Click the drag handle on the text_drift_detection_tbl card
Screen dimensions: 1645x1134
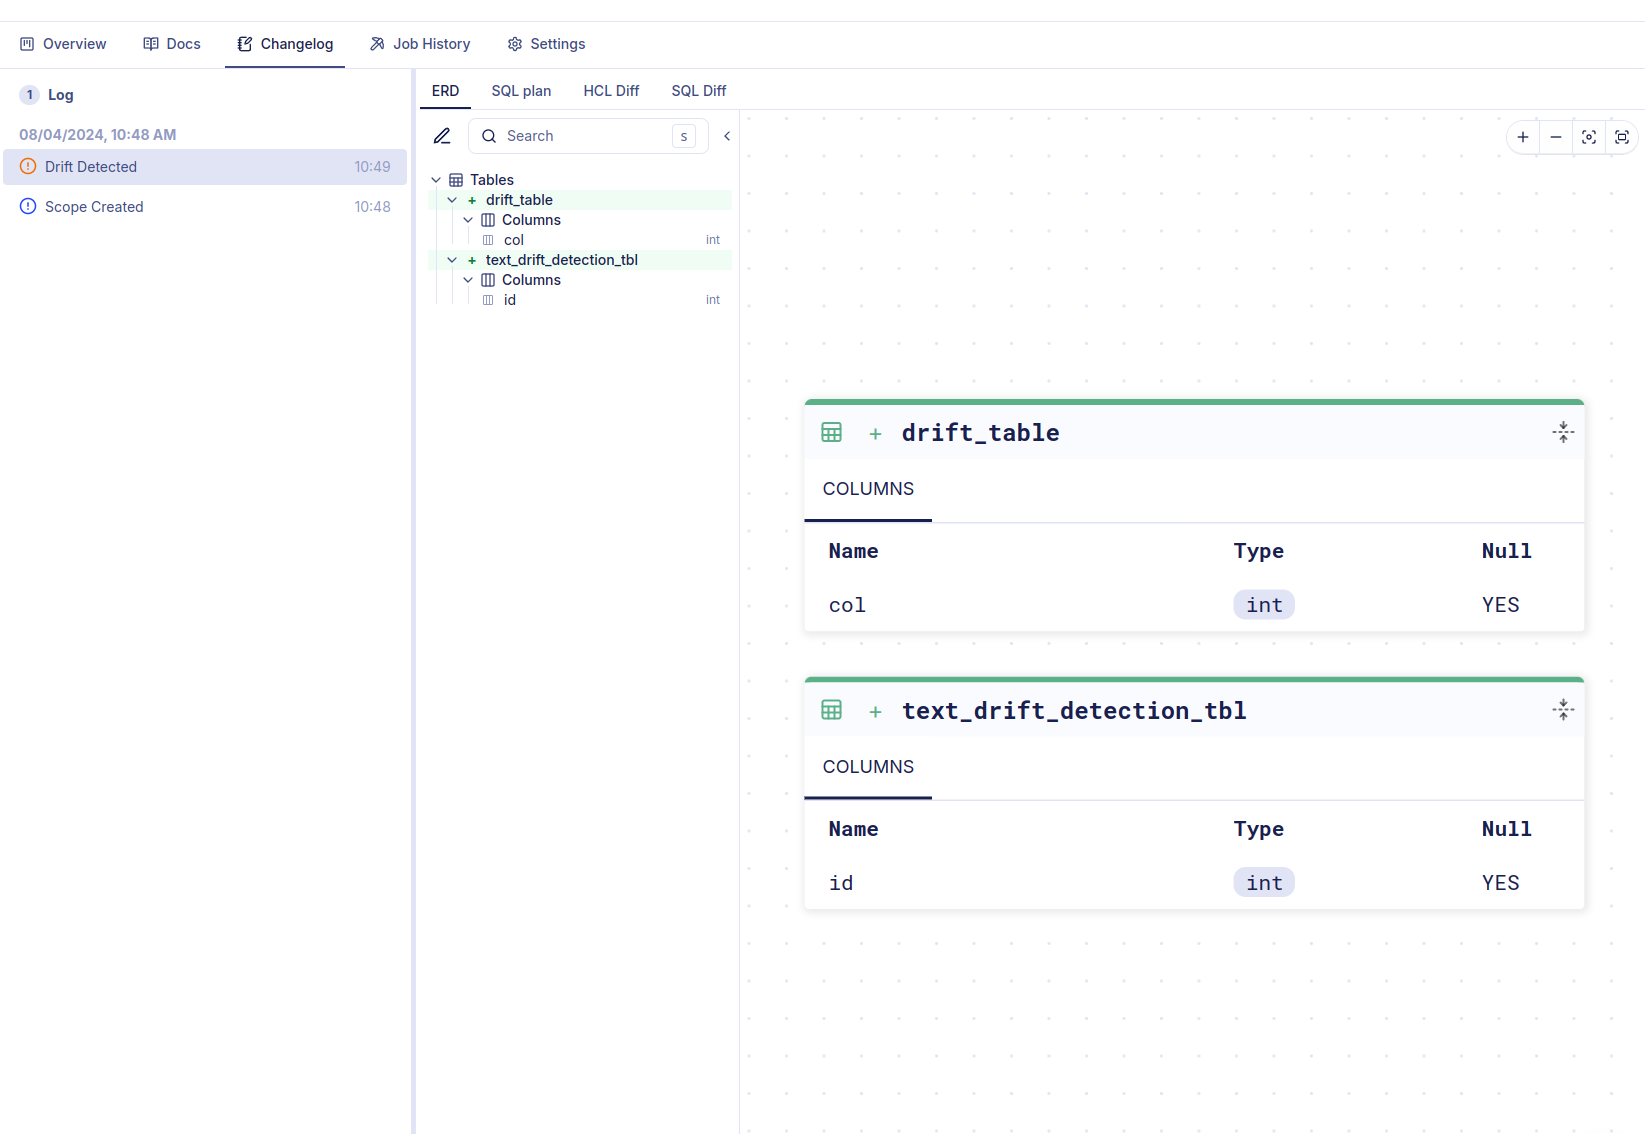pyautogui.click(x=1563, y=709)
